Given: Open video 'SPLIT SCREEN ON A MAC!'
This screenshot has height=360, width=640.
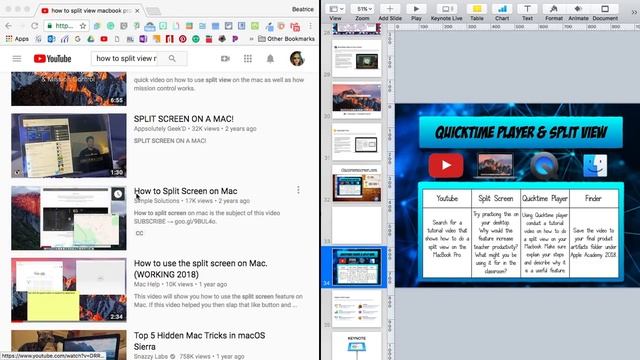Looking at the screenshot, I should click(x=184, y=119).
